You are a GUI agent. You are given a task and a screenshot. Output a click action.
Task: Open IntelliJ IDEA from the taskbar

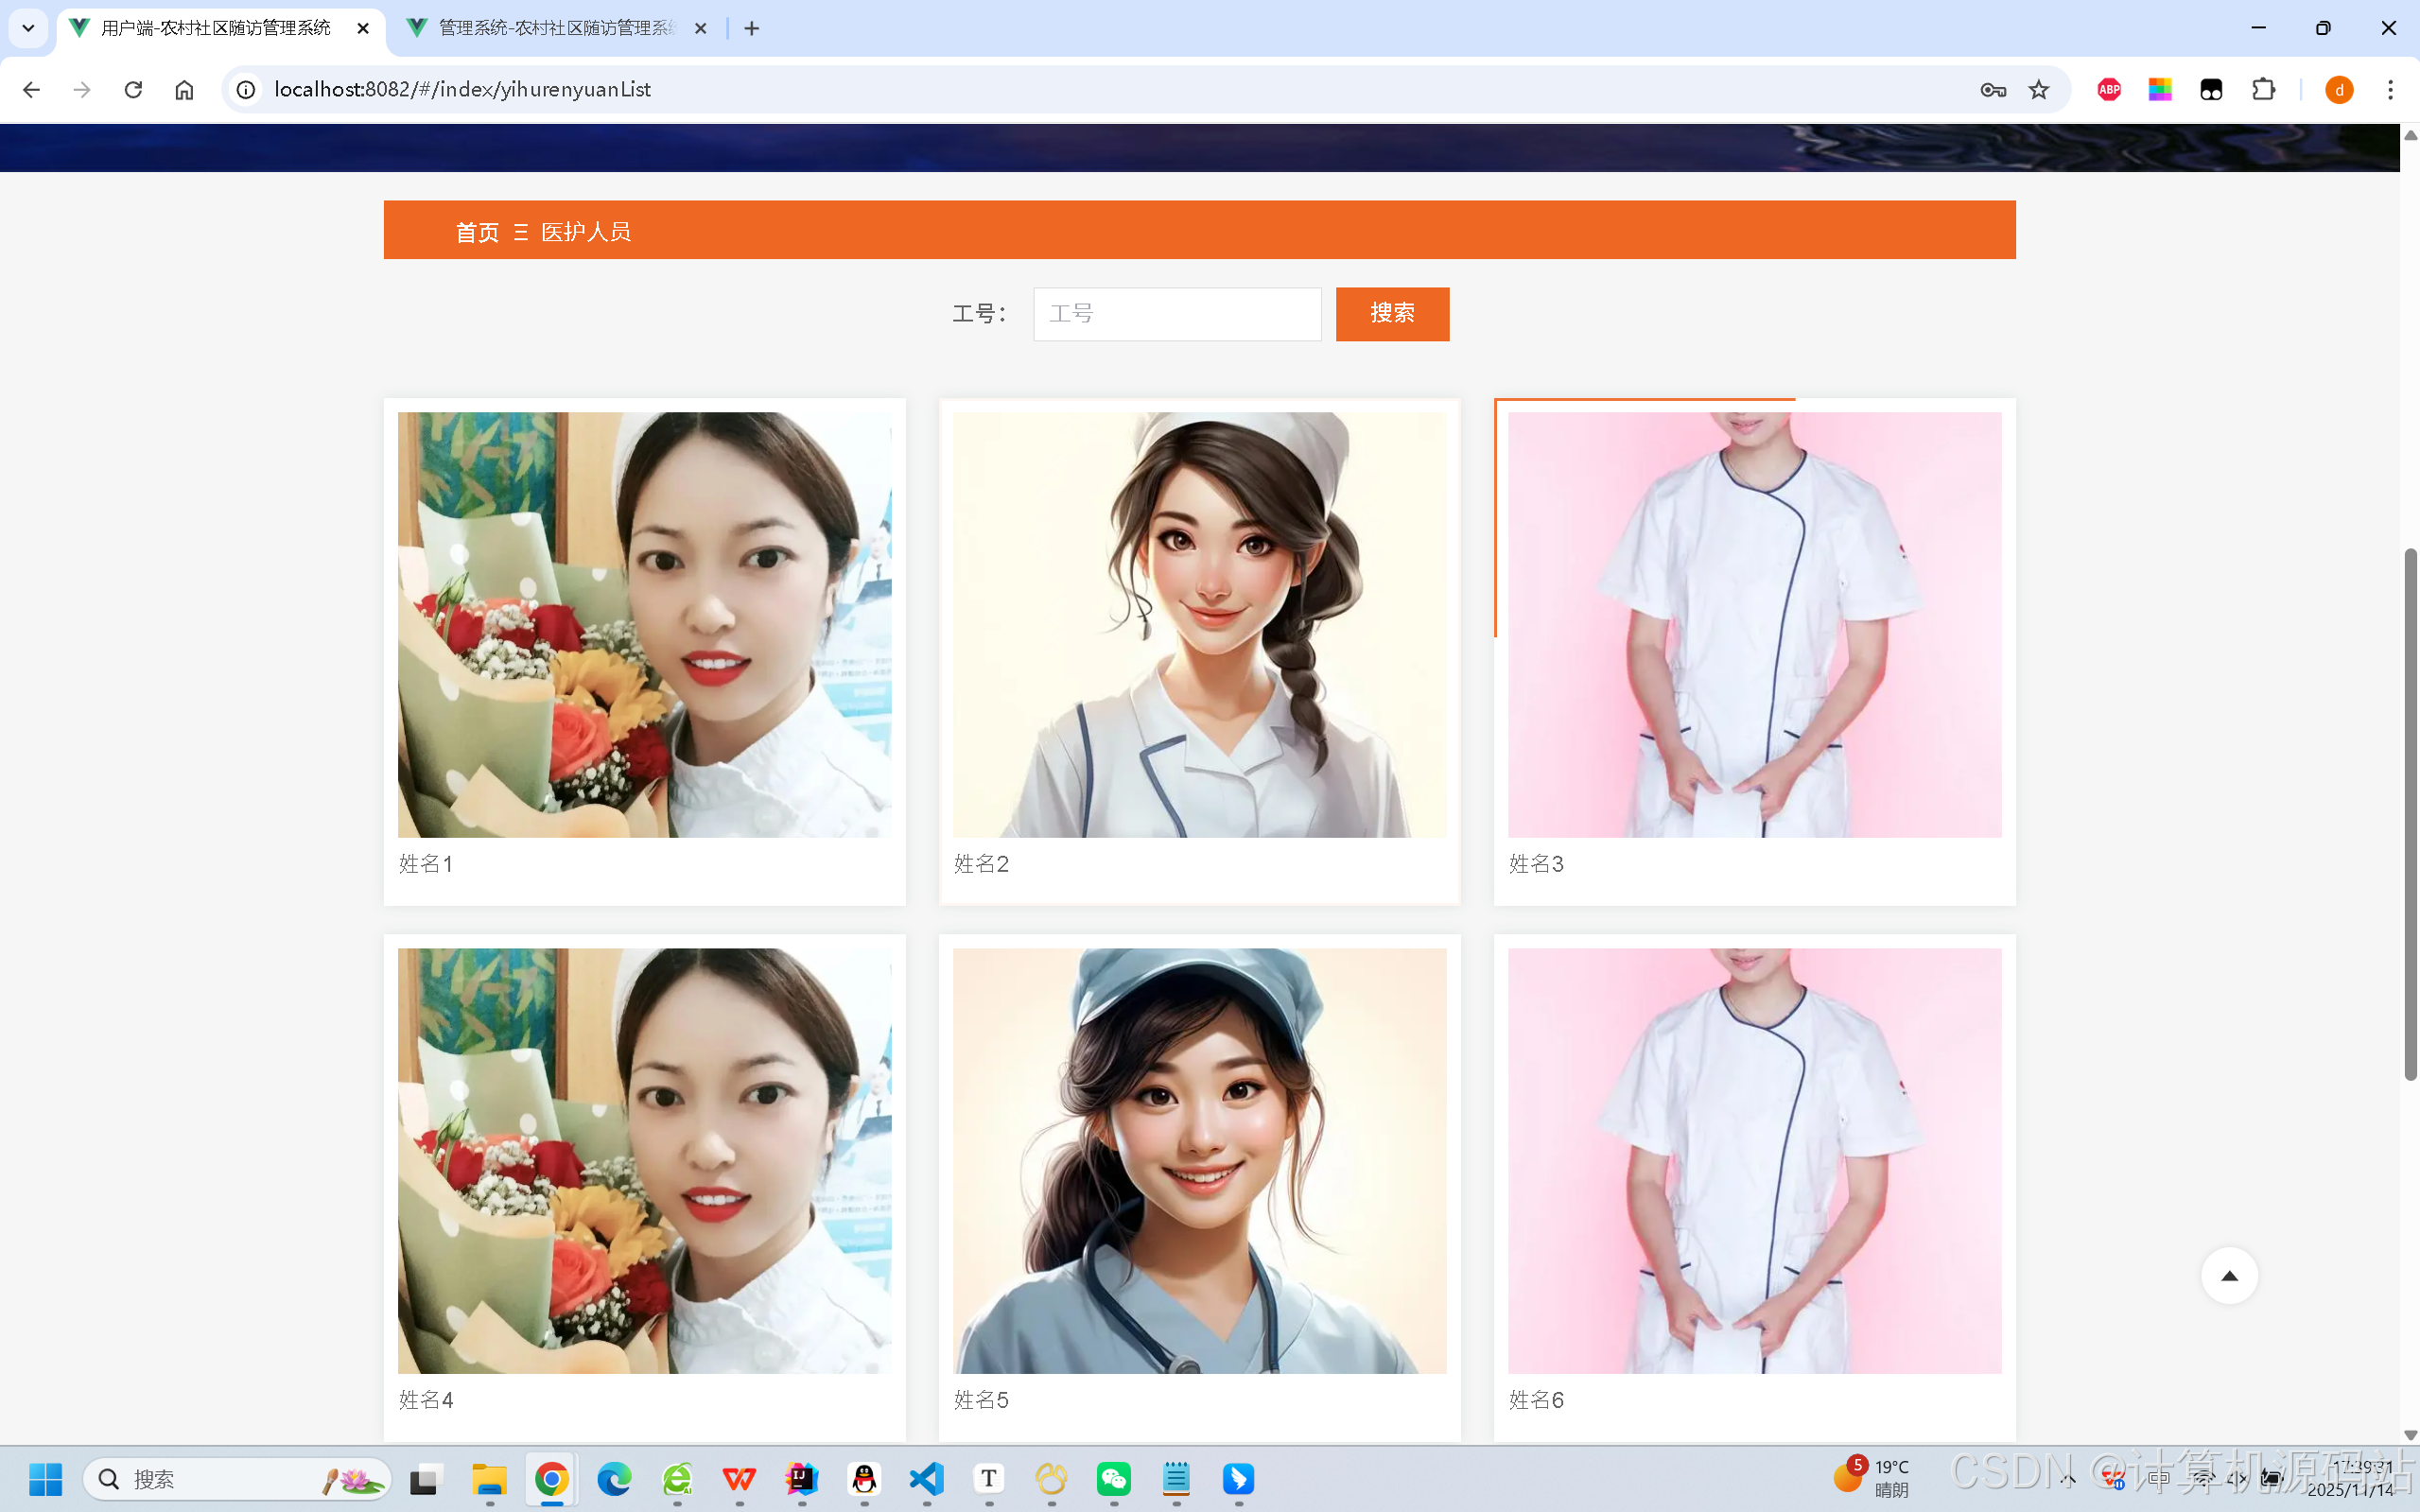click(802, 1479)
